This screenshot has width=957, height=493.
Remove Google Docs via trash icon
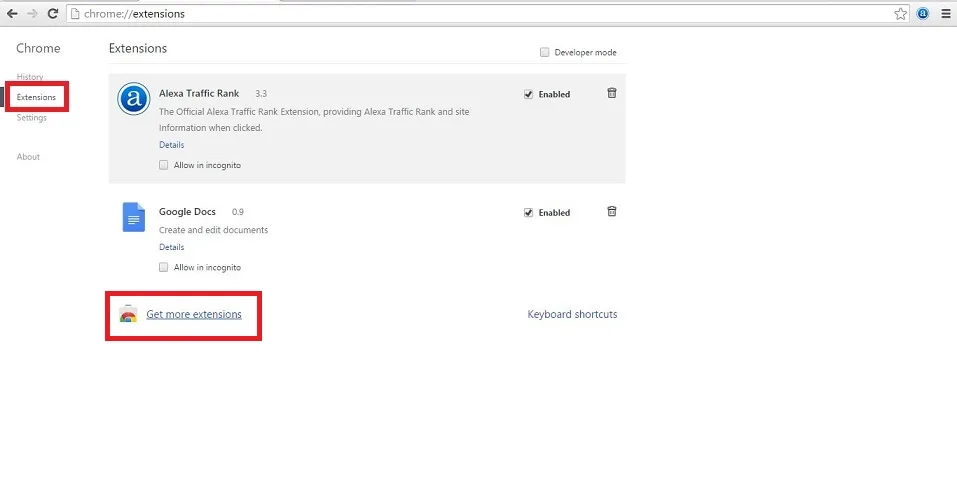612,211
